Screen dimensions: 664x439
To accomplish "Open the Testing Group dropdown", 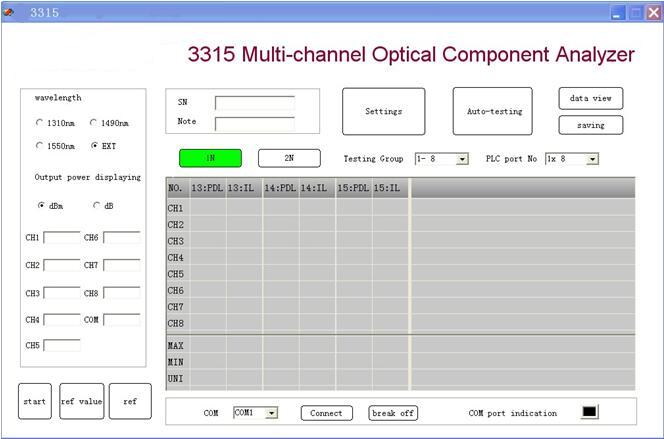I will click(x=462, y=159).
